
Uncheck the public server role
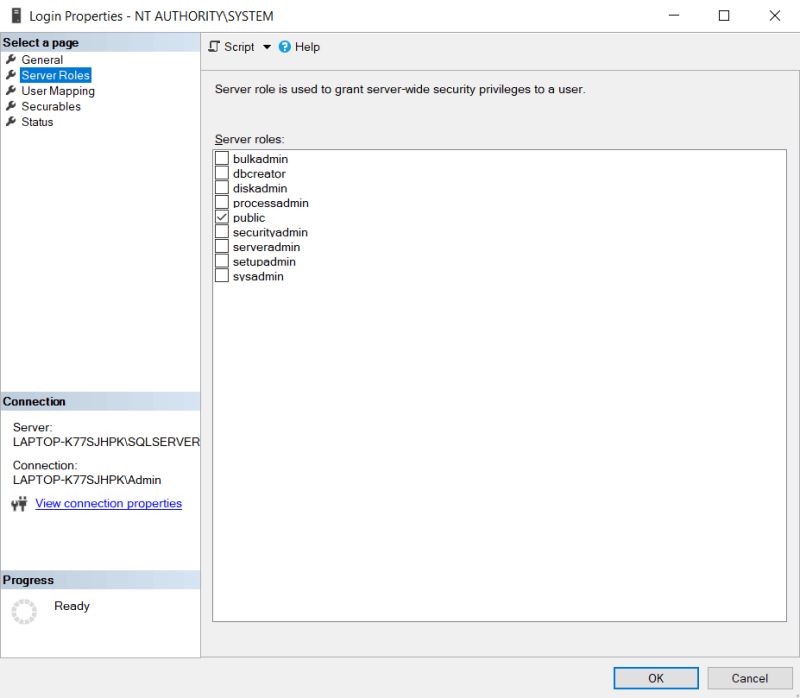(222, 217)
